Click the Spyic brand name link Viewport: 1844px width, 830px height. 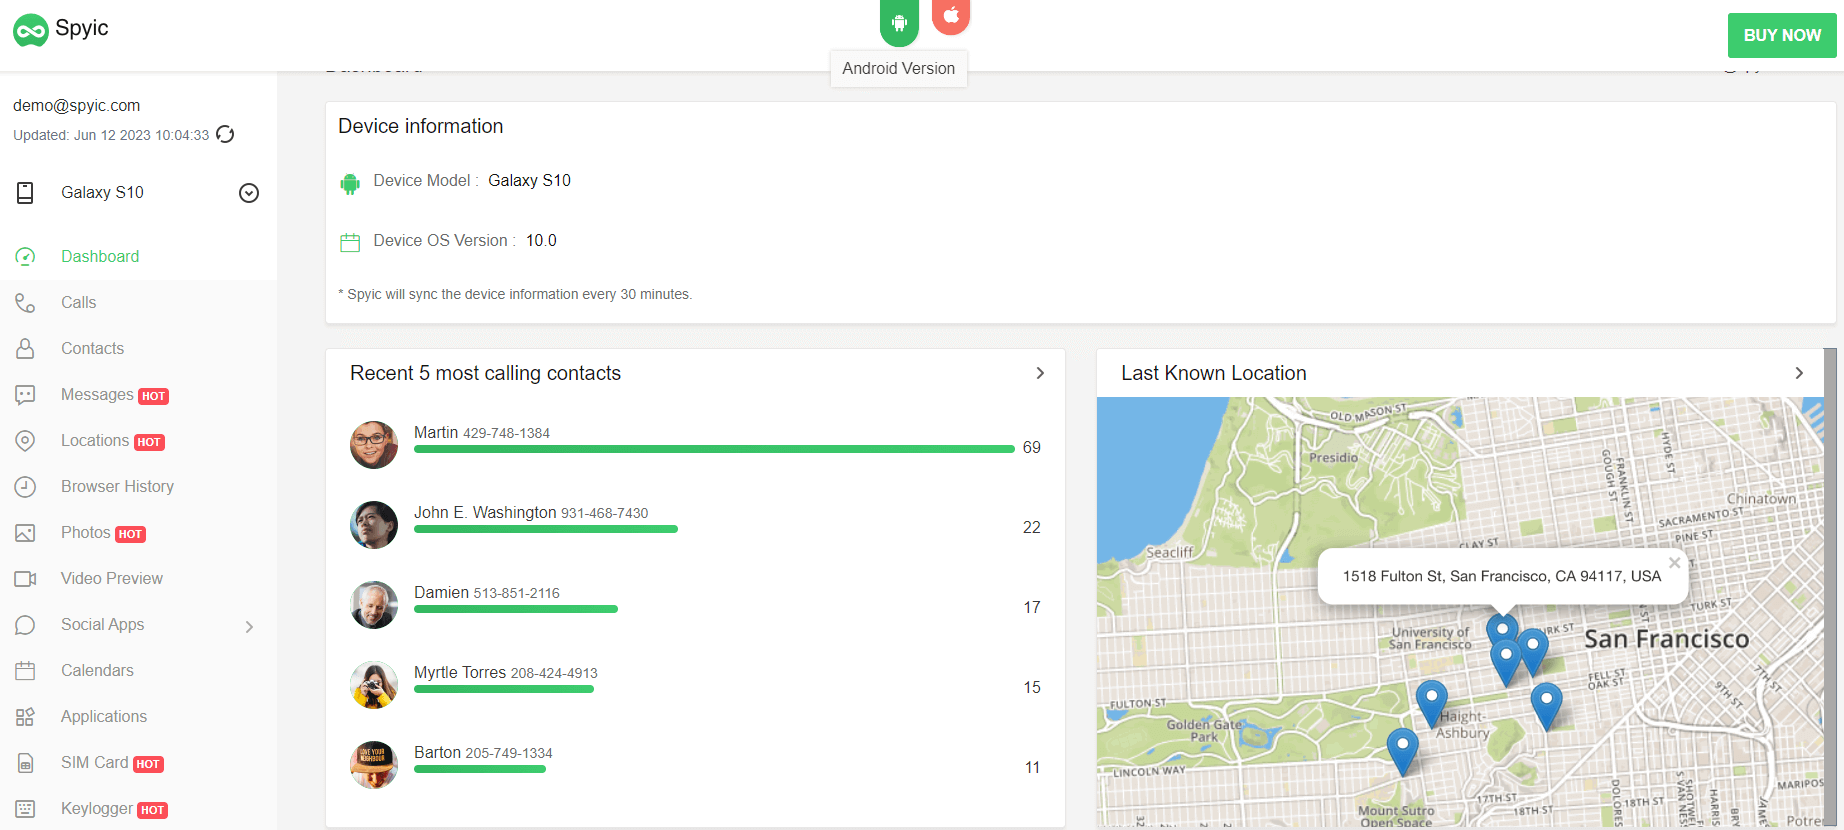82,28
